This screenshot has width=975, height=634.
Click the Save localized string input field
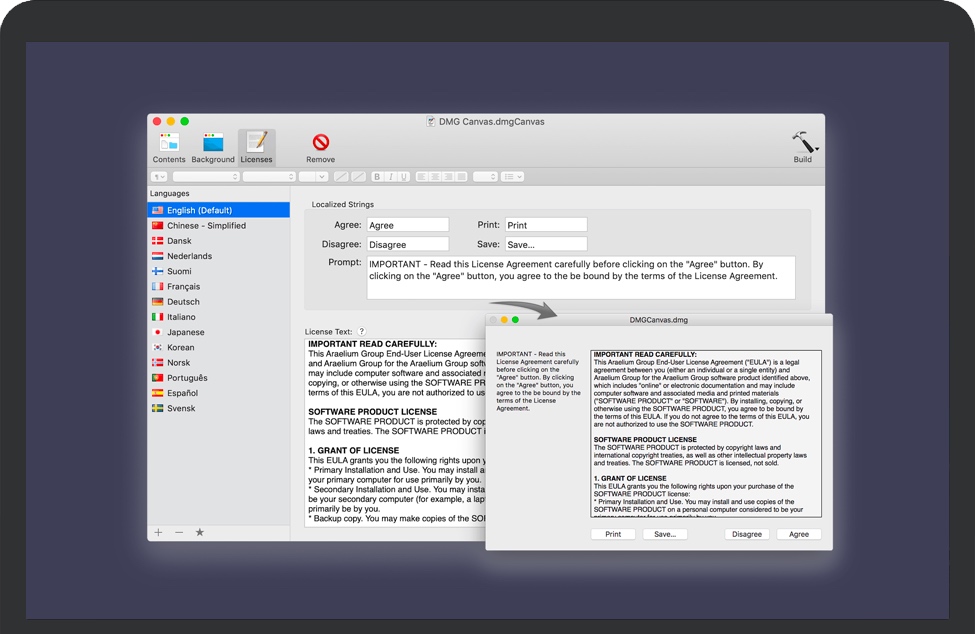point(545,244)
